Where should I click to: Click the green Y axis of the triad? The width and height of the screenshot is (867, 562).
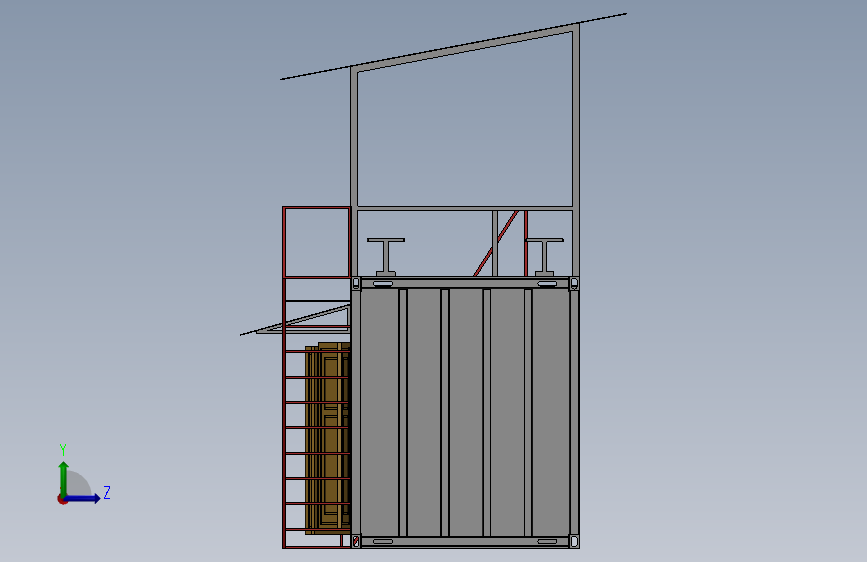[64, 478]
